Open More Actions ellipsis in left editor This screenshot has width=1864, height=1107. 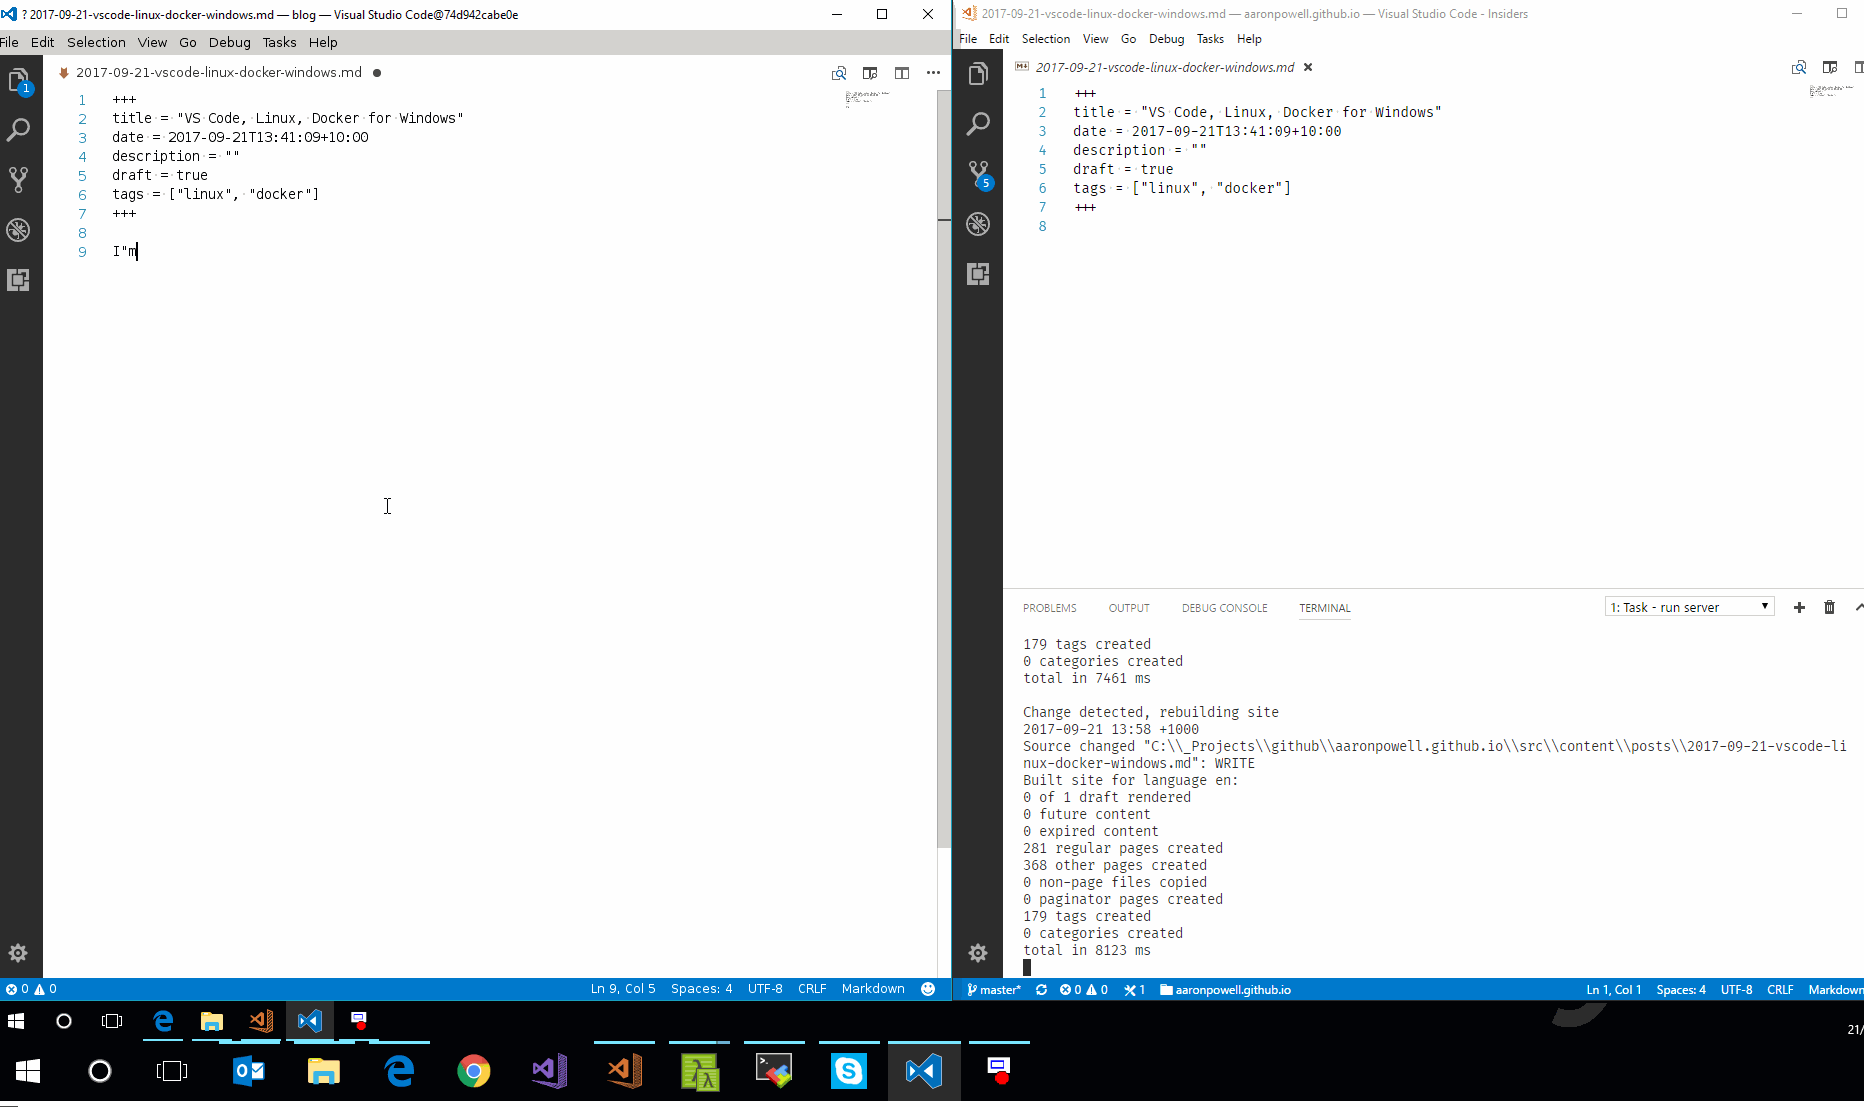[933, 73]
